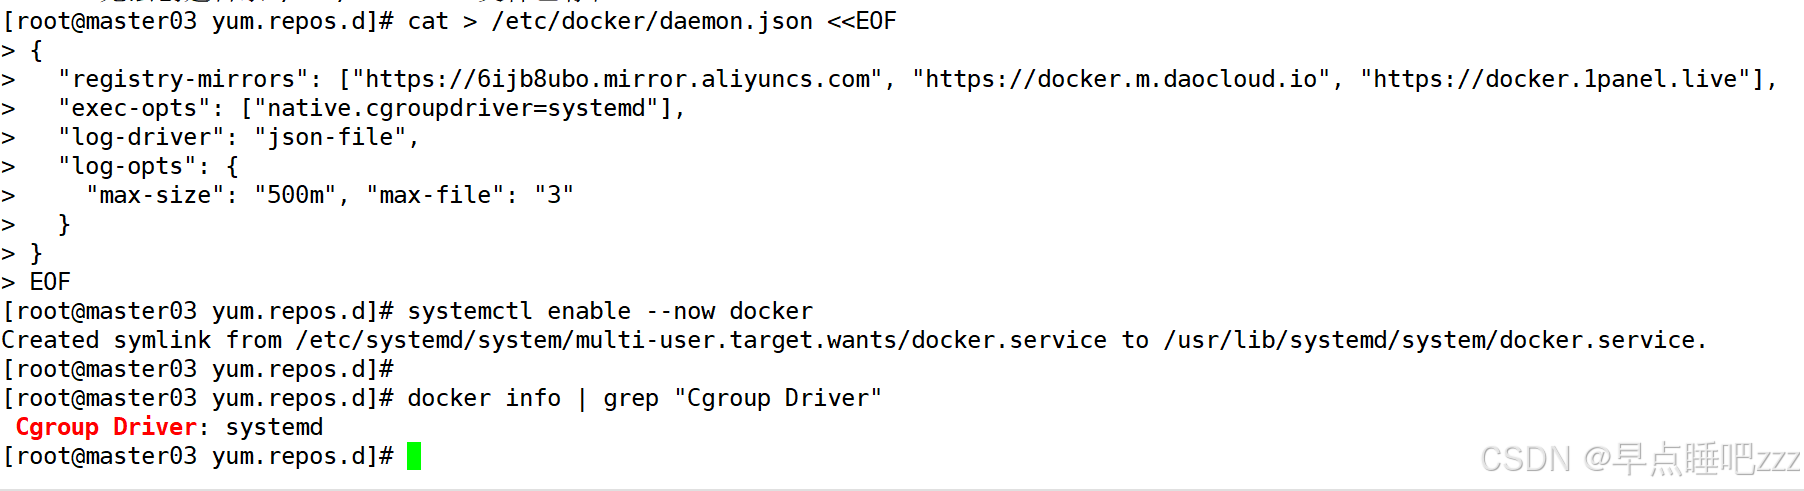Click the 'systemd' output value
1804x491 pixels.
click(x=274, y=427)
